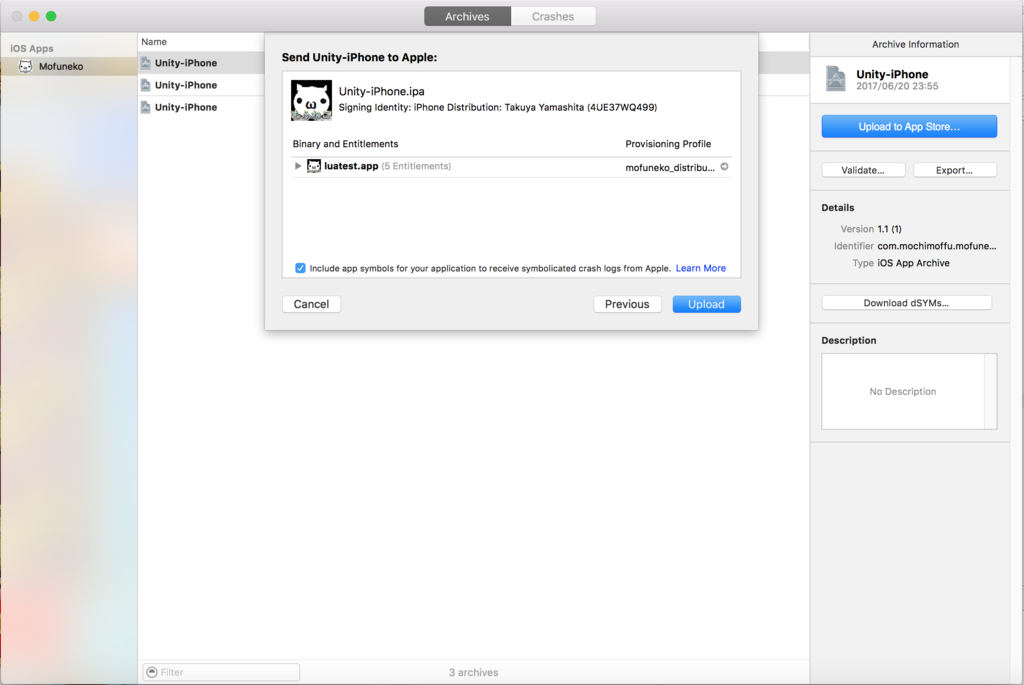Click the Filter field at bottom

(221, 672)
